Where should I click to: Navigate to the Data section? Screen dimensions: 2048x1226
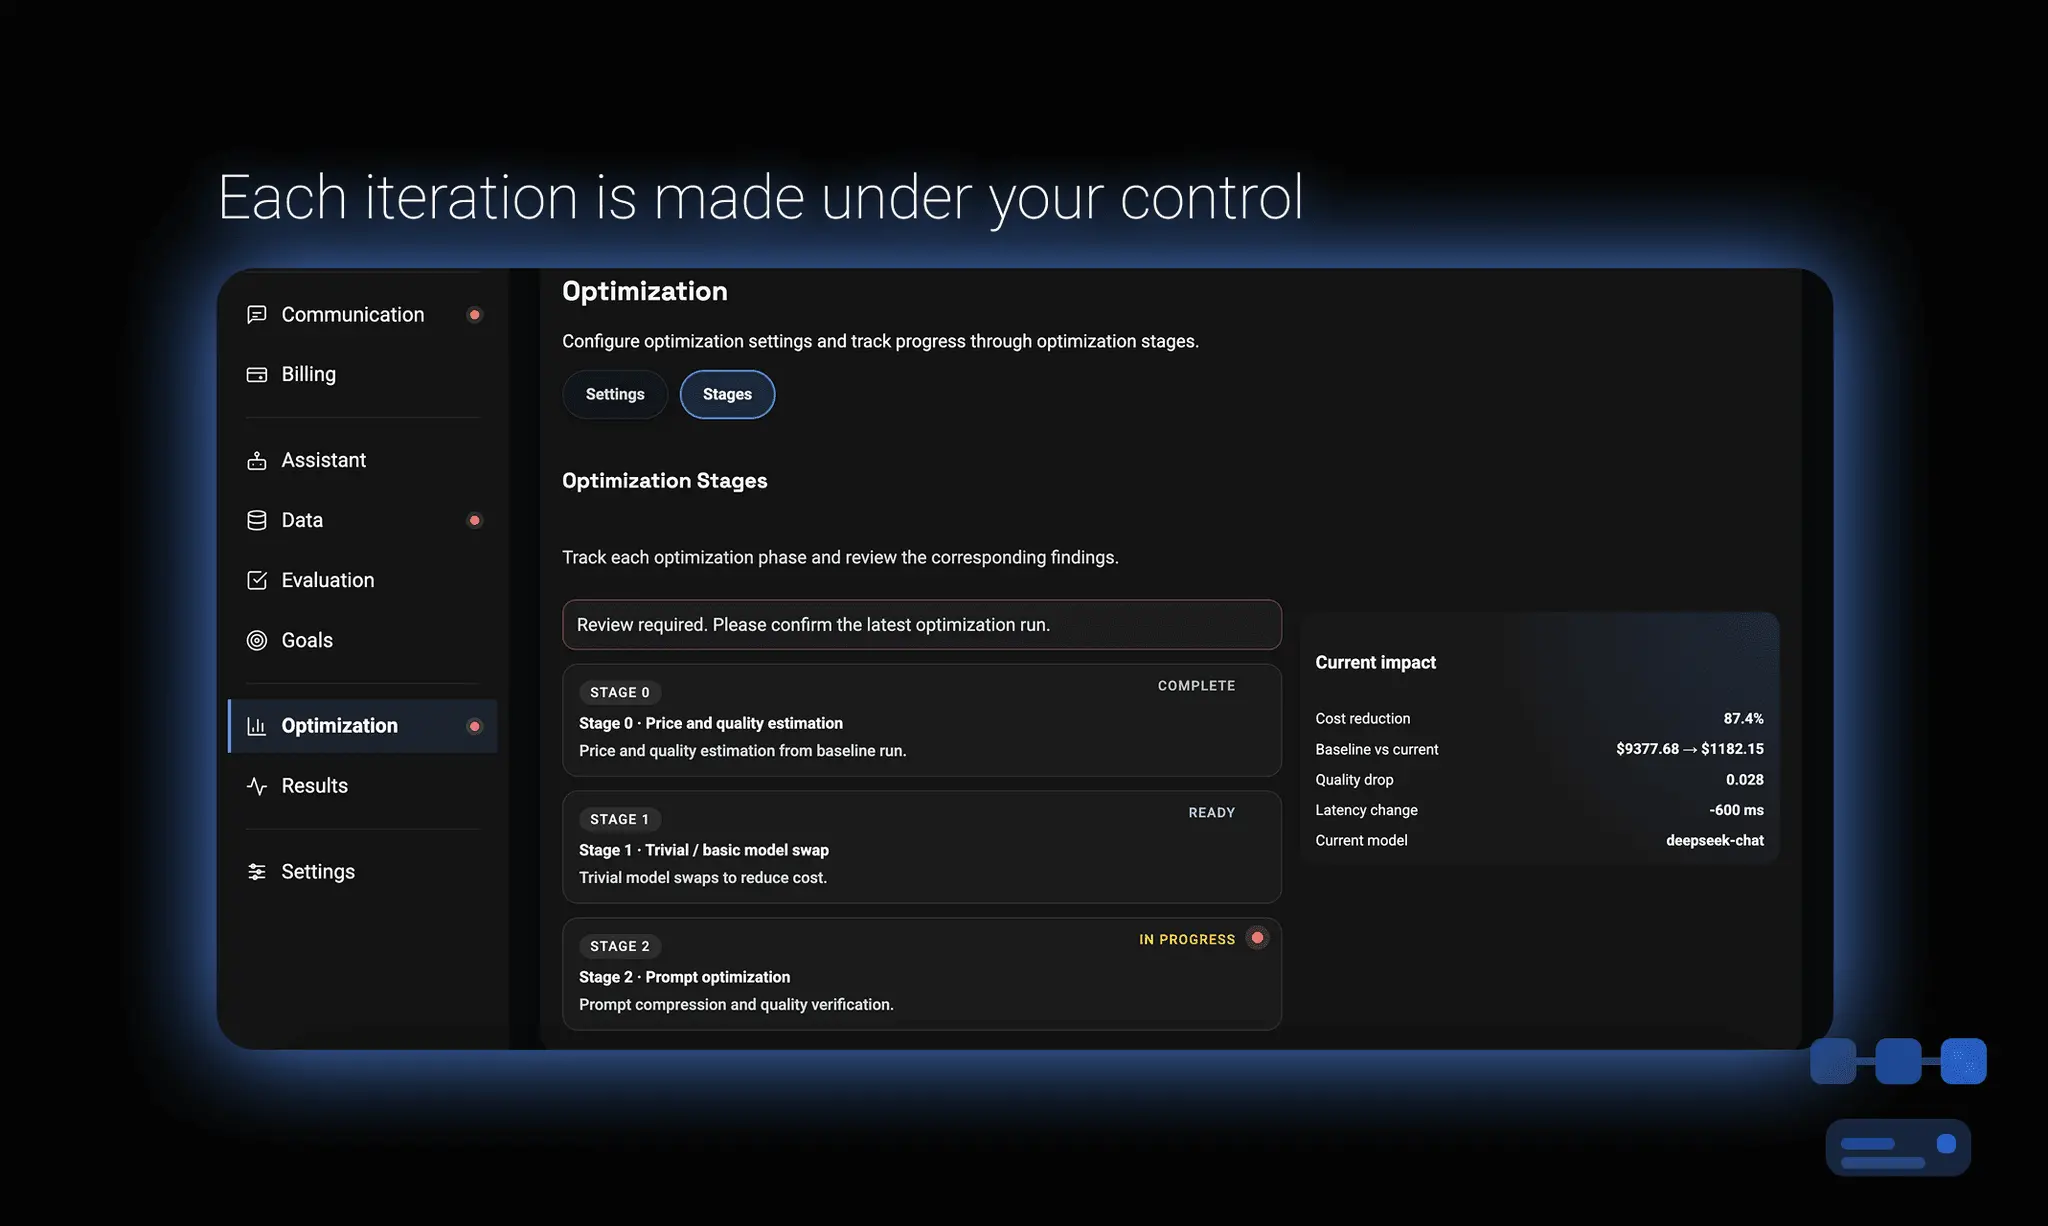(363, 521)
